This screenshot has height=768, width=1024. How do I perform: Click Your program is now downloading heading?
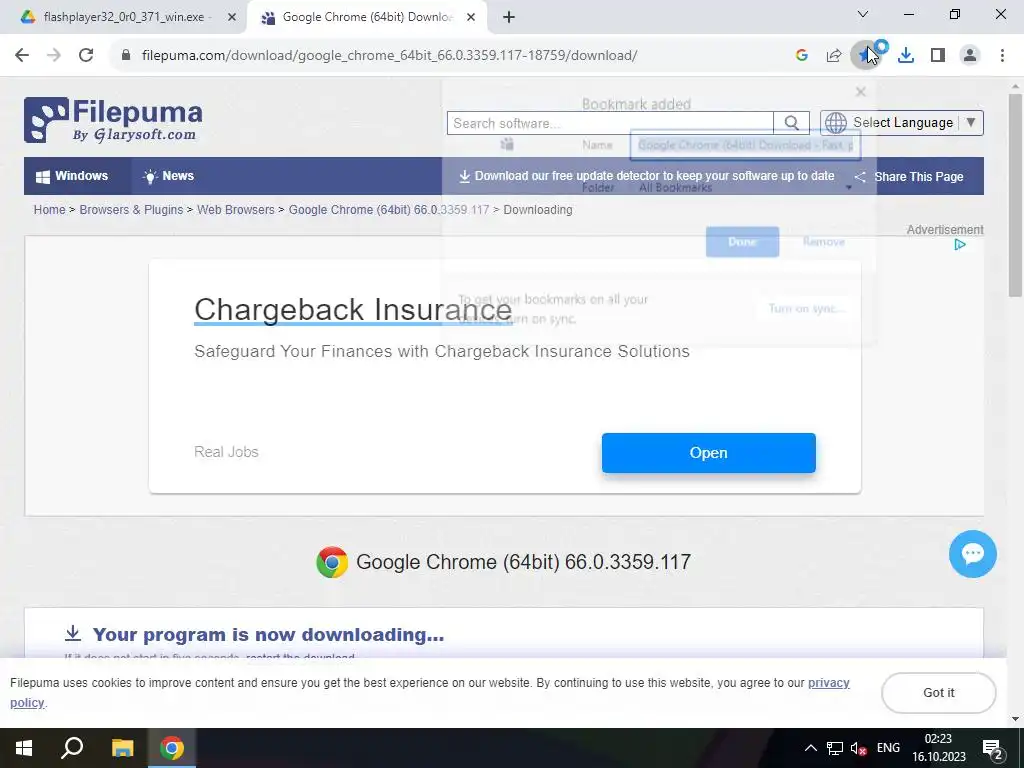[x=268, y=634]
